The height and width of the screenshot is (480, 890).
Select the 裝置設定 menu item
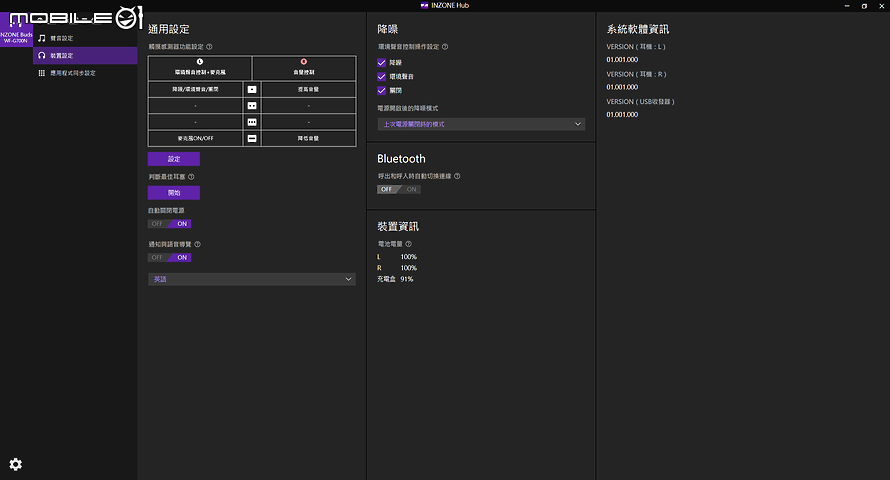[85, 56]
